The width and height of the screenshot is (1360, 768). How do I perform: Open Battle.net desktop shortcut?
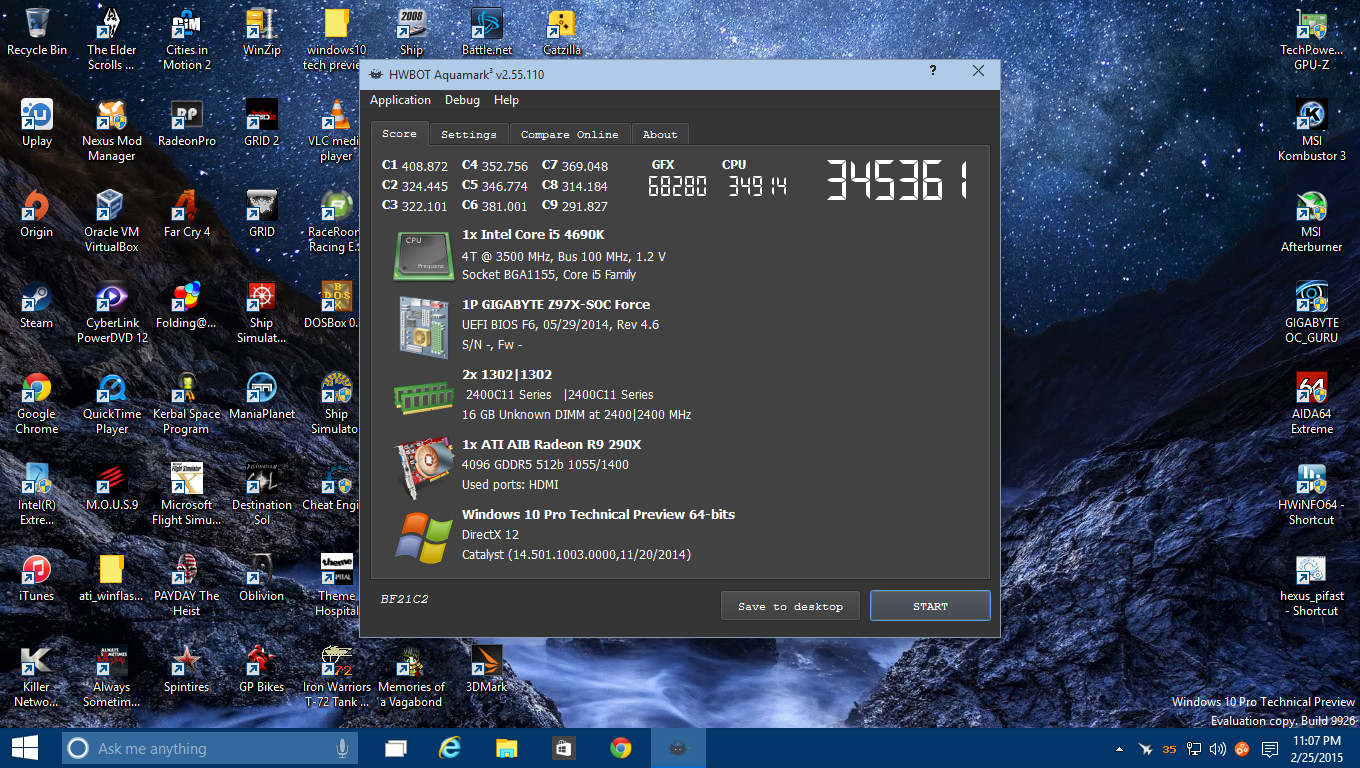pos(486,33)
